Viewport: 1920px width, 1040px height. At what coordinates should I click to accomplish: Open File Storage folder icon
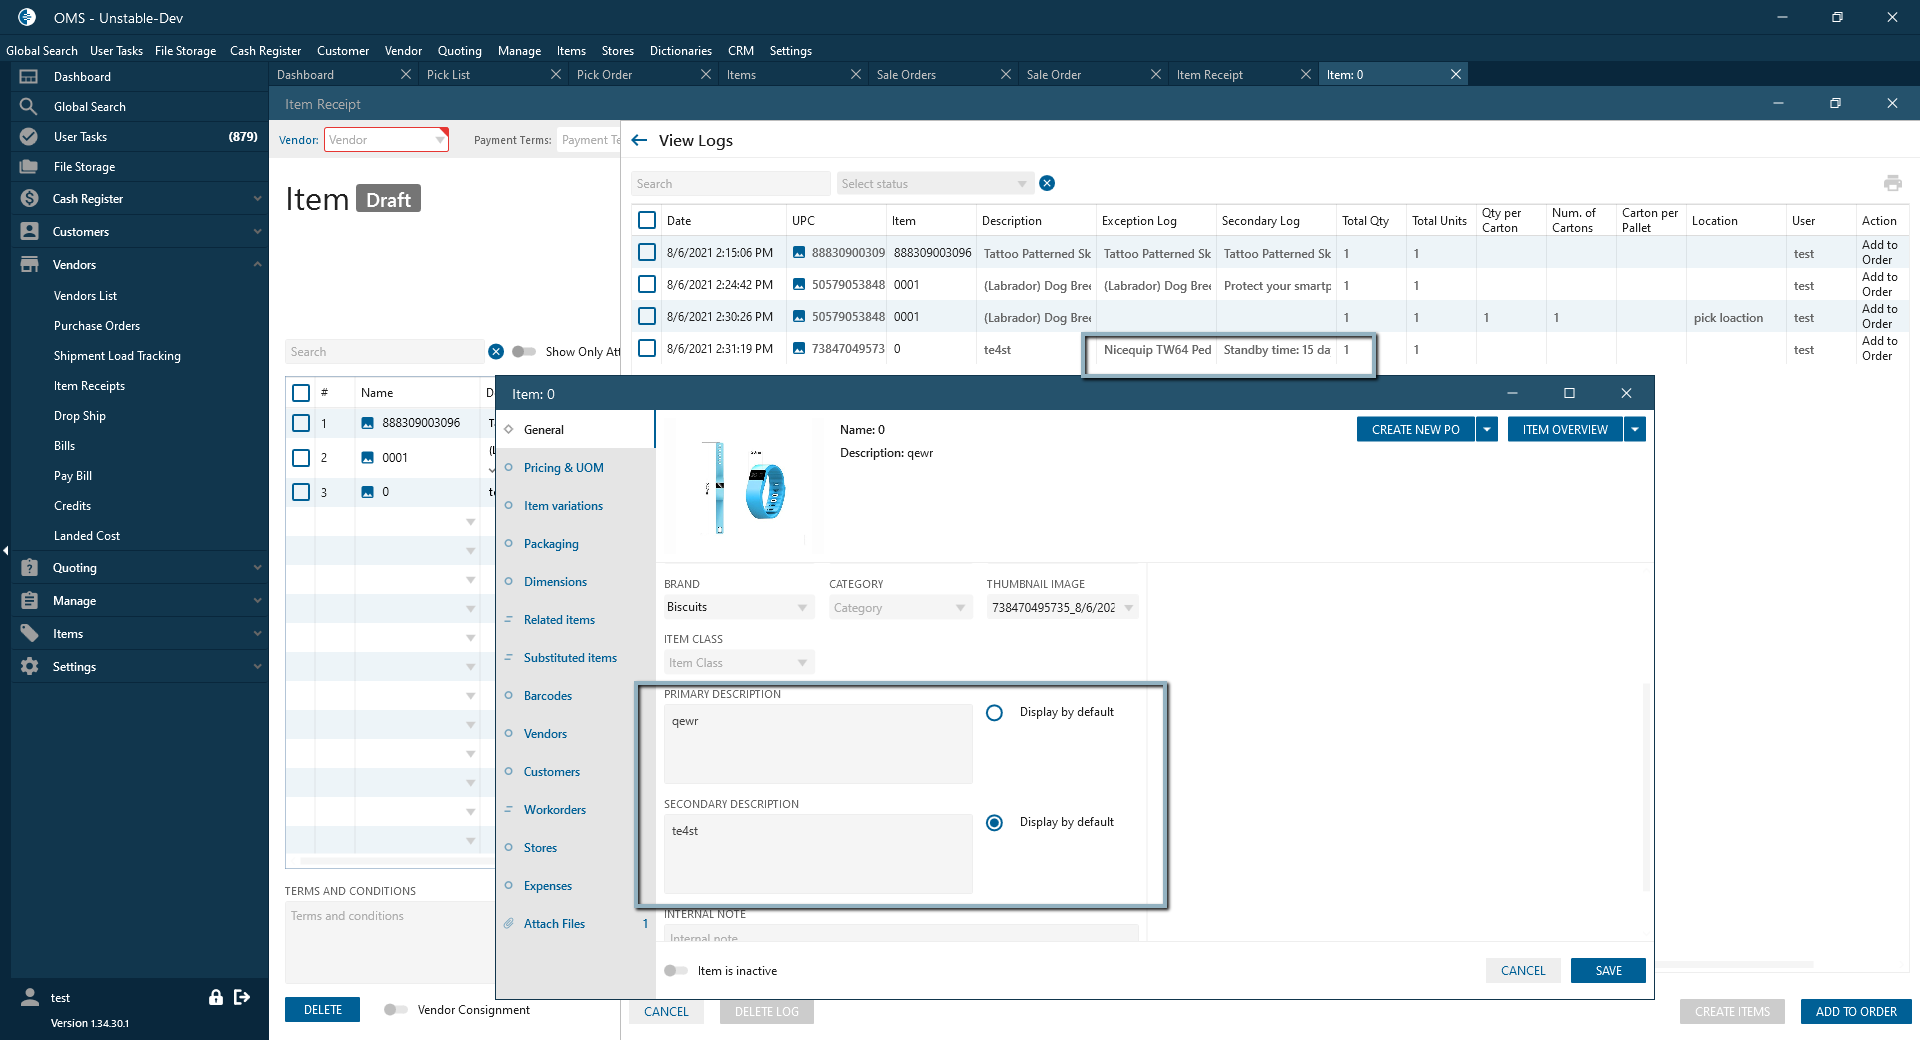click(29, 167)
